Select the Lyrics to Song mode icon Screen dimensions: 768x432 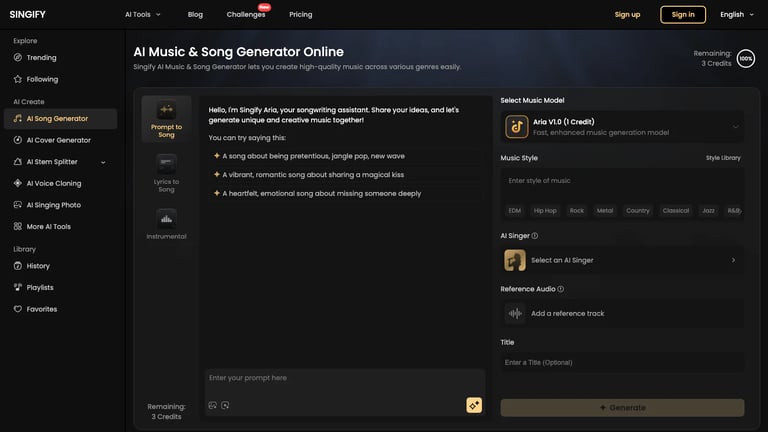click(x=166, y=164)
